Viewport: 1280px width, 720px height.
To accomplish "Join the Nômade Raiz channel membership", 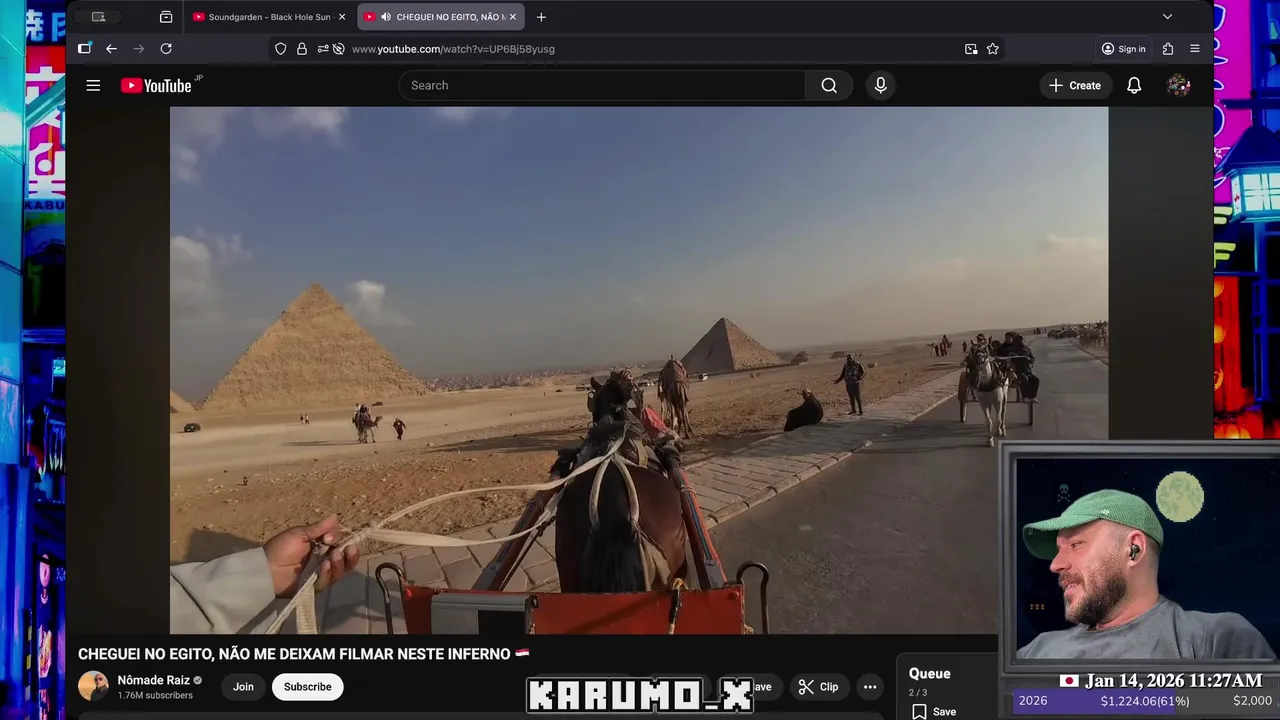I will point(243,687).
